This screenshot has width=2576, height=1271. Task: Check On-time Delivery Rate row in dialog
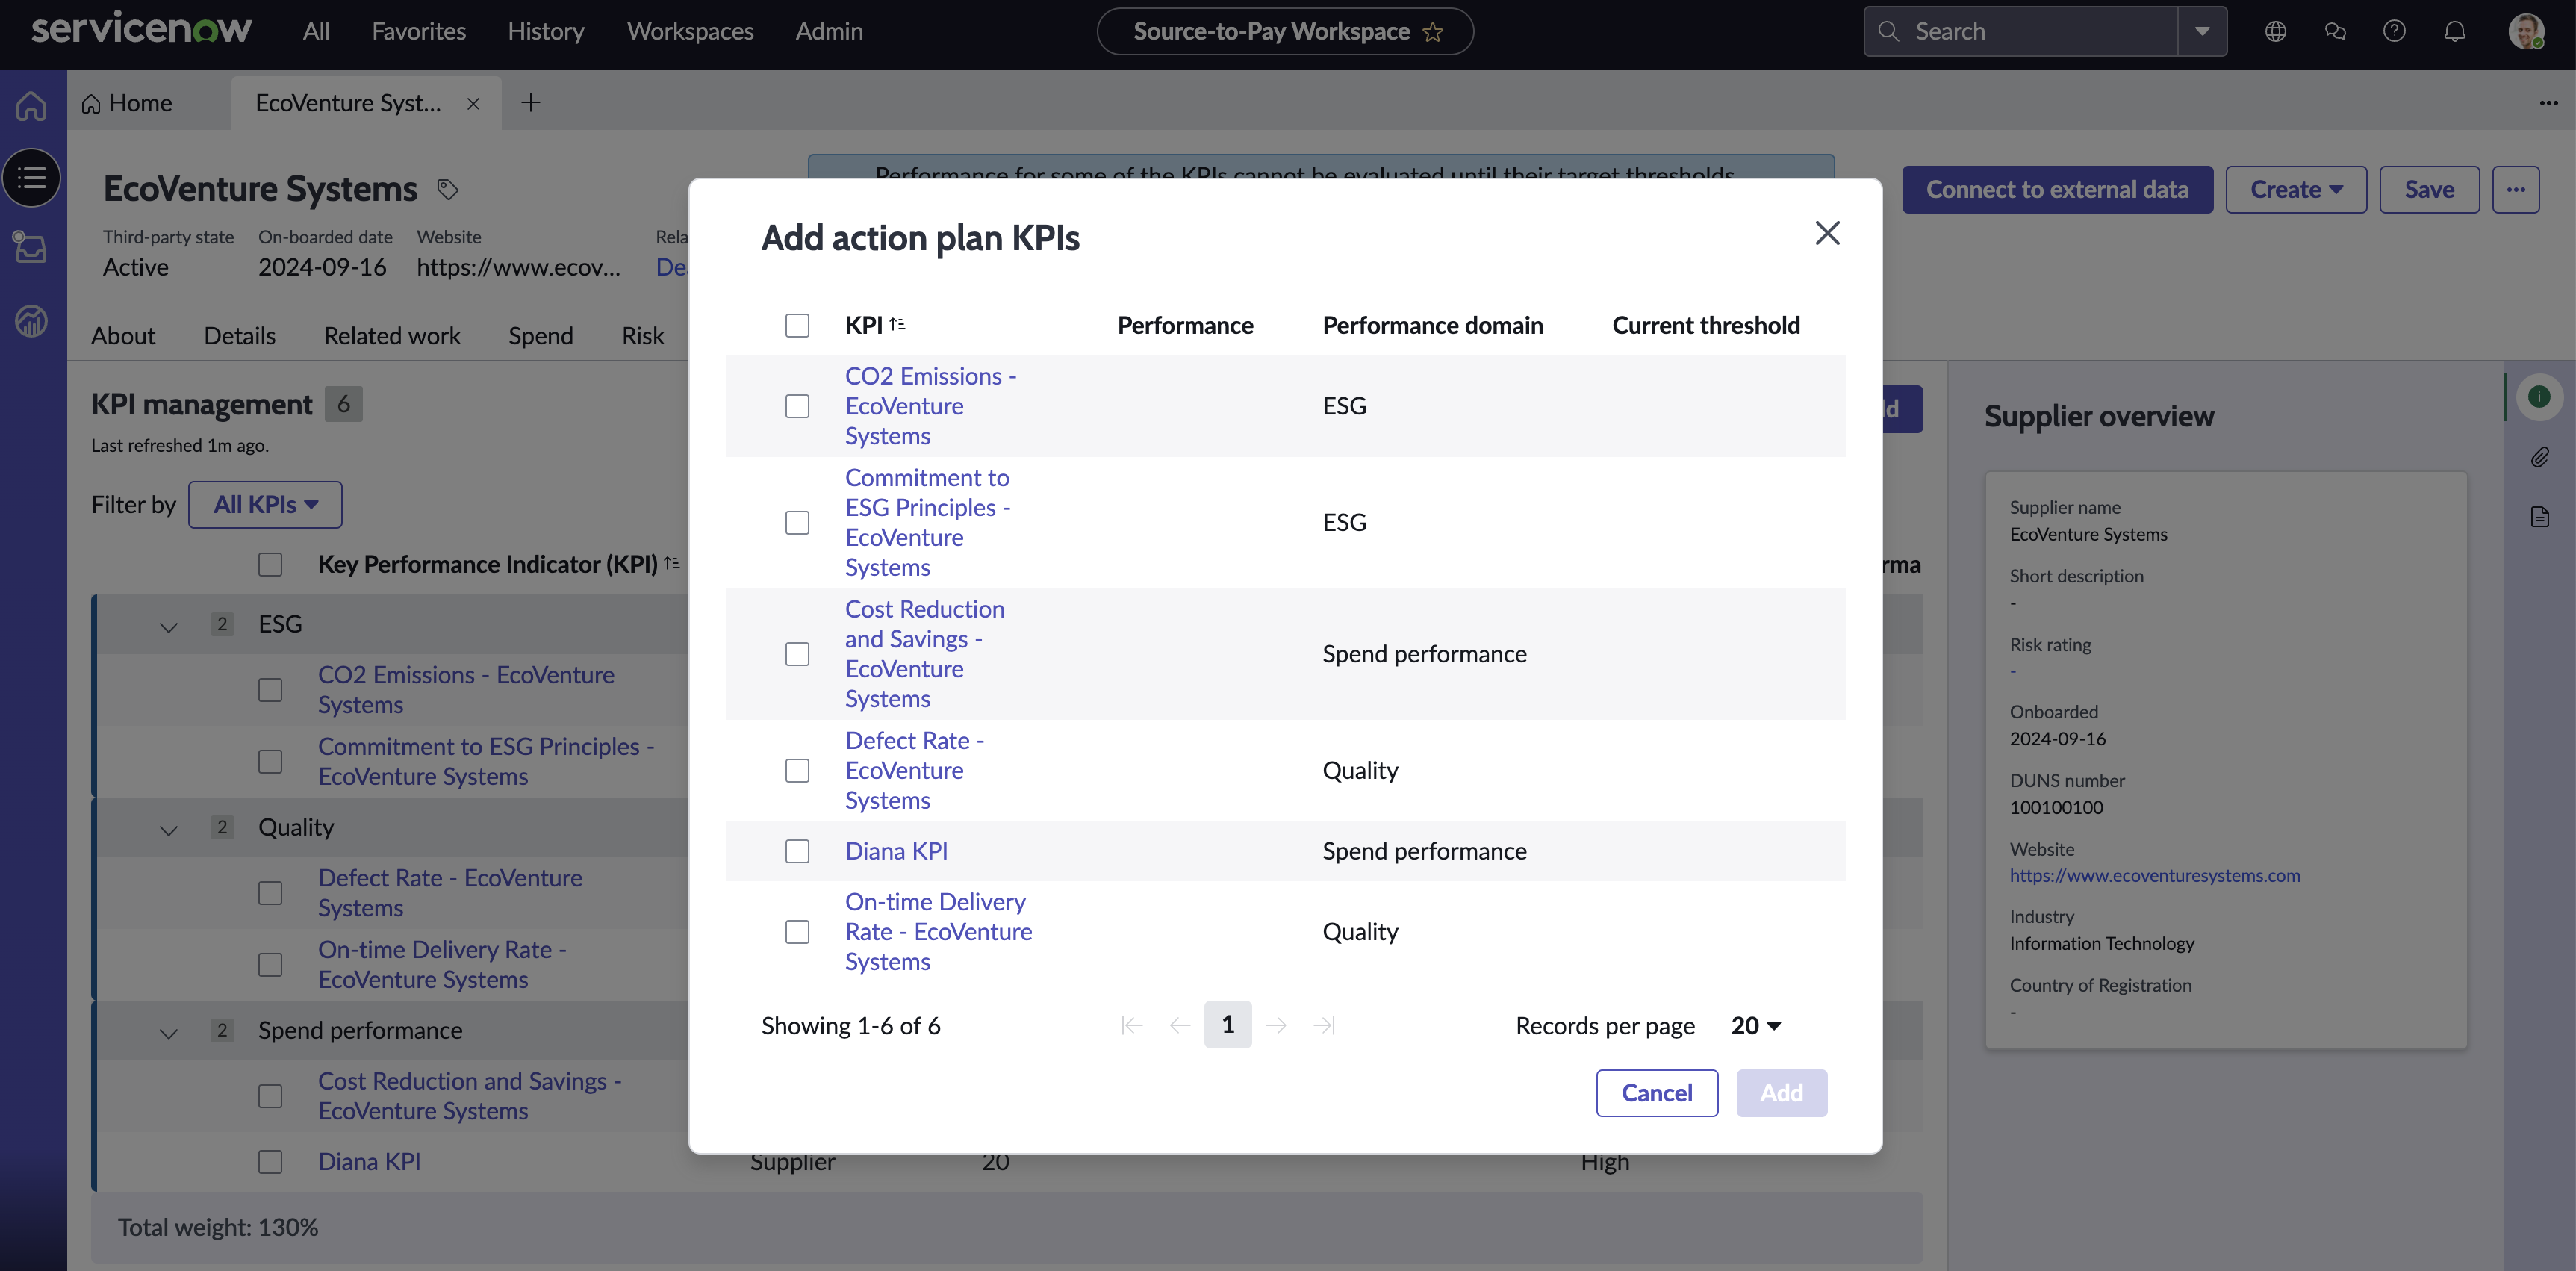point(797,932)
